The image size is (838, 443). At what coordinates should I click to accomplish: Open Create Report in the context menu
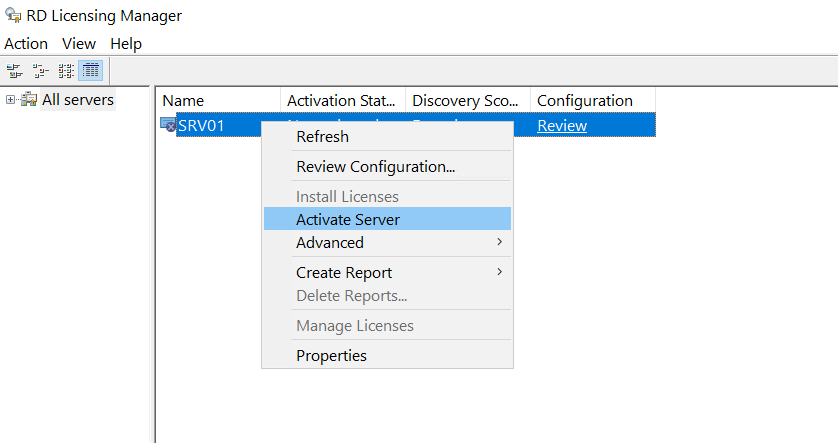(387, 273)
